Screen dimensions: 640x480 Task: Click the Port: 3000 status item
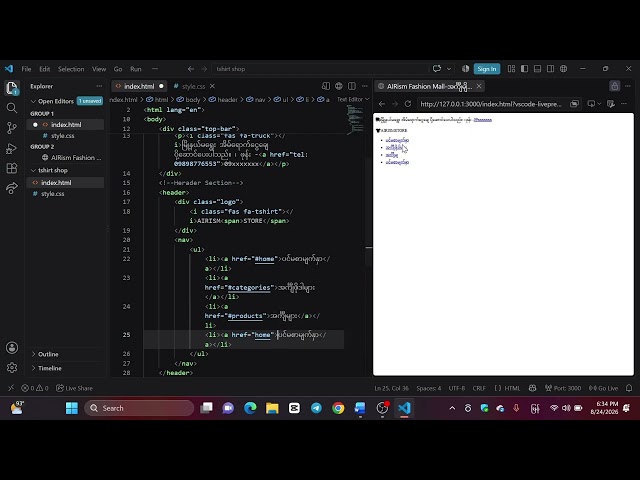point(563,388)
